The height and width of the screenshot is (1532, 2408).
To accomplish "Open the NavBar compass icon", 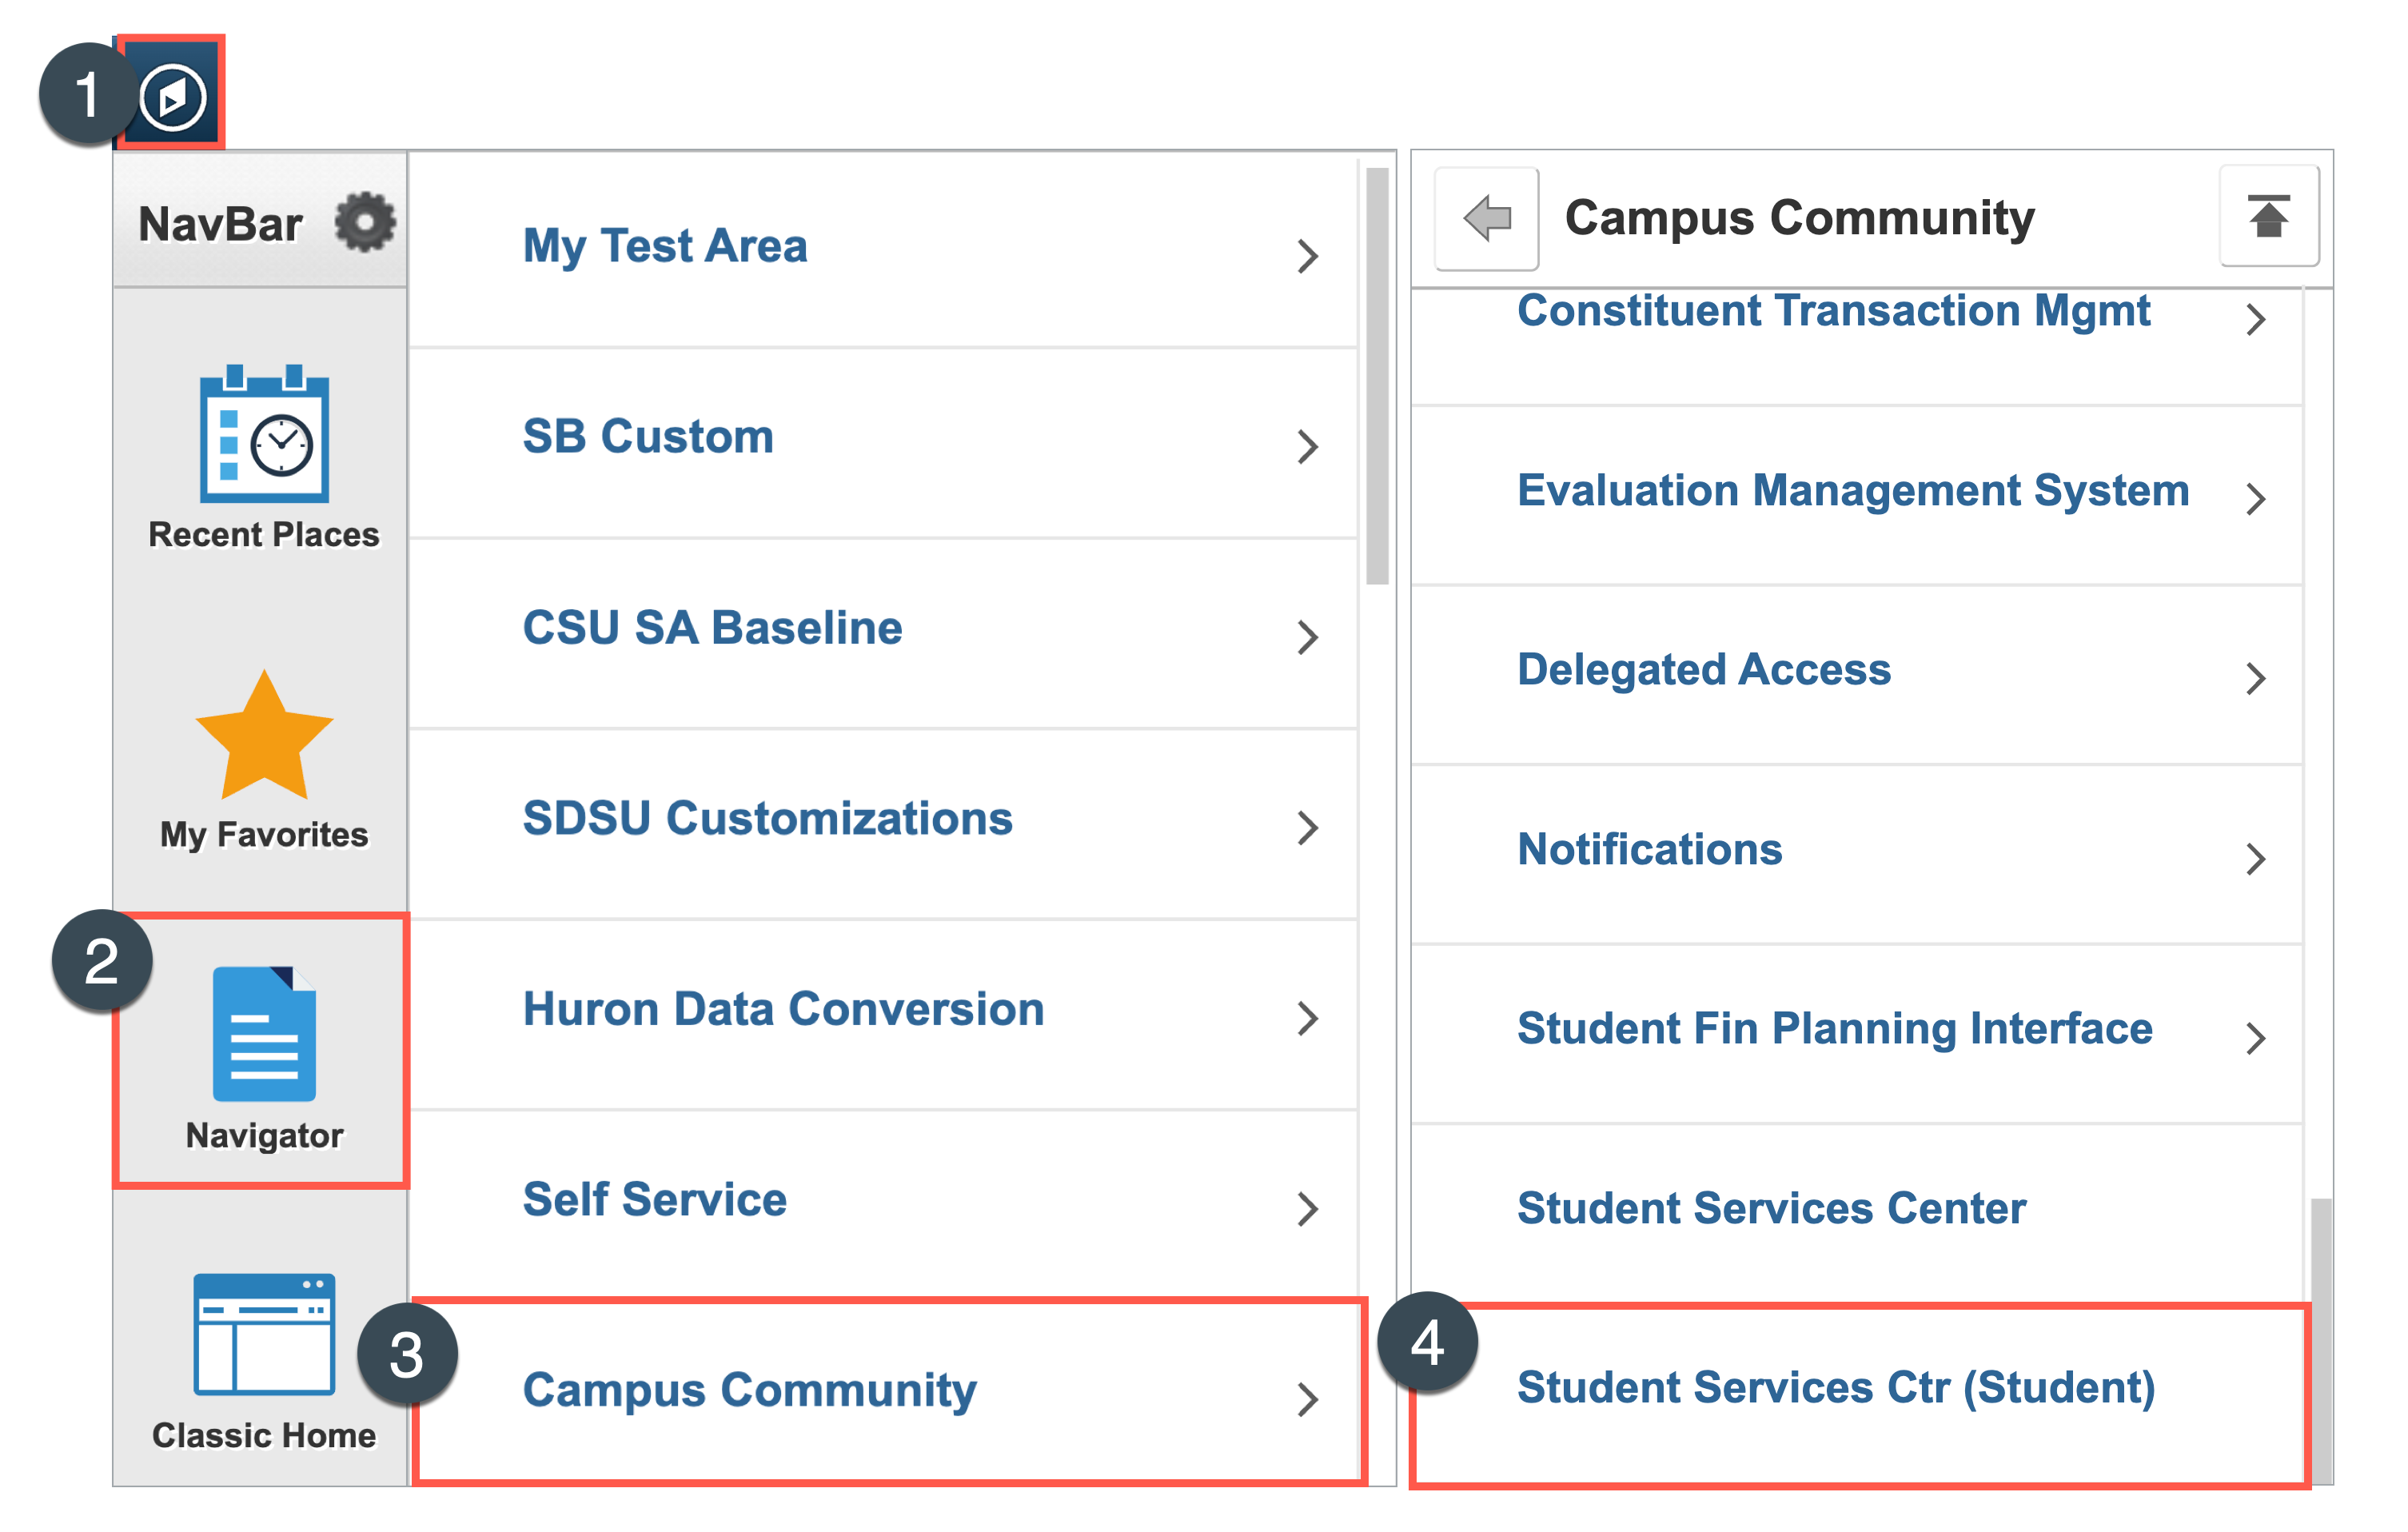I will pos(170,92).
